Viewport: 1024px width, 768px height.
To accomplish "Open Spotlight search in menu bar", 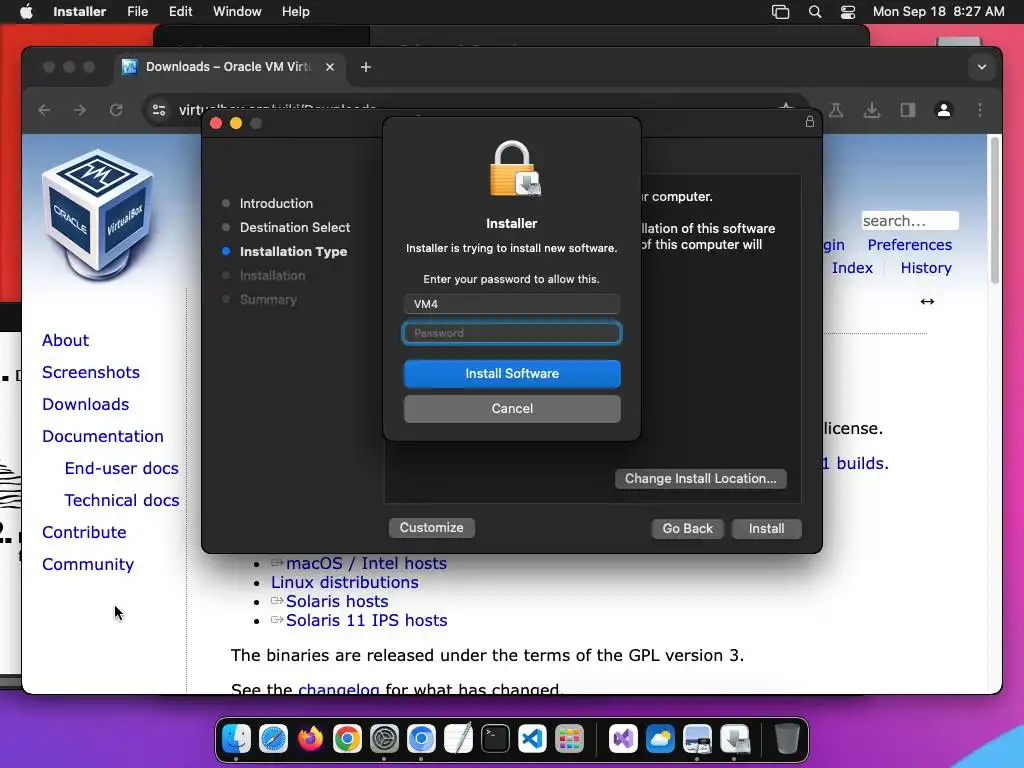I will tap(814, 12).
